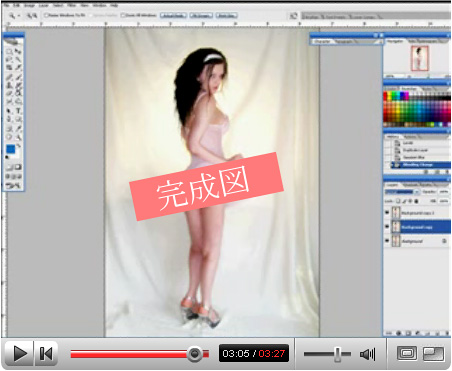Select the Slice tool
This screenshot has width=452, height=371.
pos(18,67)
